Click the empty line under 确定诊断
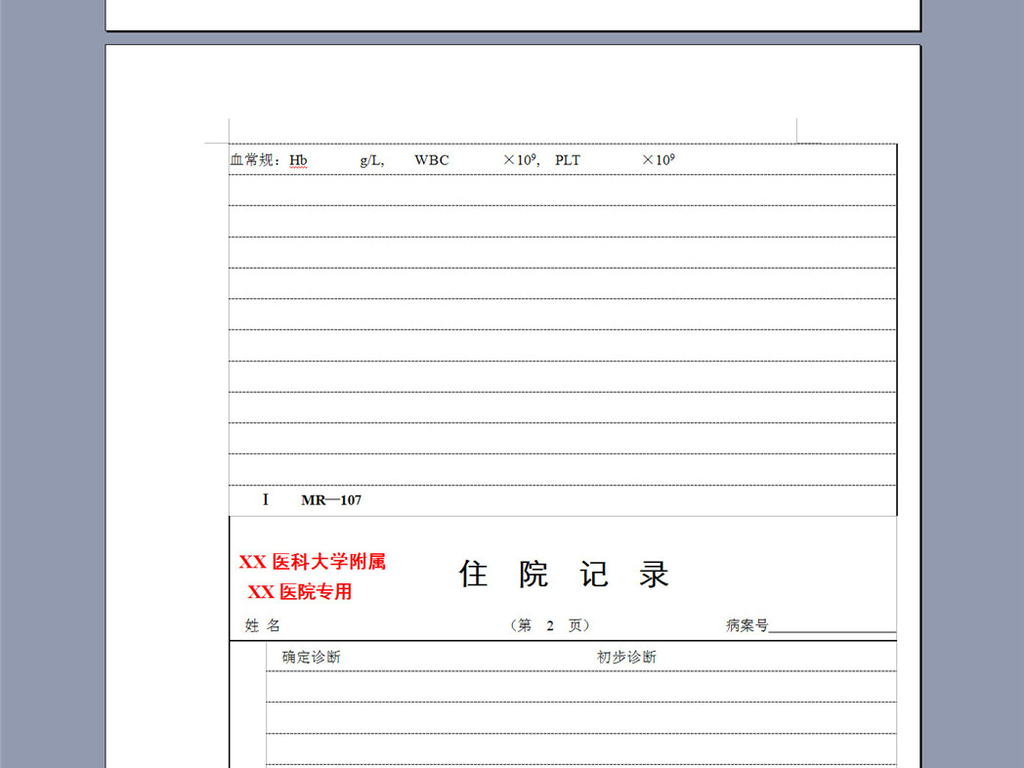Viewport: 1024px width, 768px height. point(560,685)
